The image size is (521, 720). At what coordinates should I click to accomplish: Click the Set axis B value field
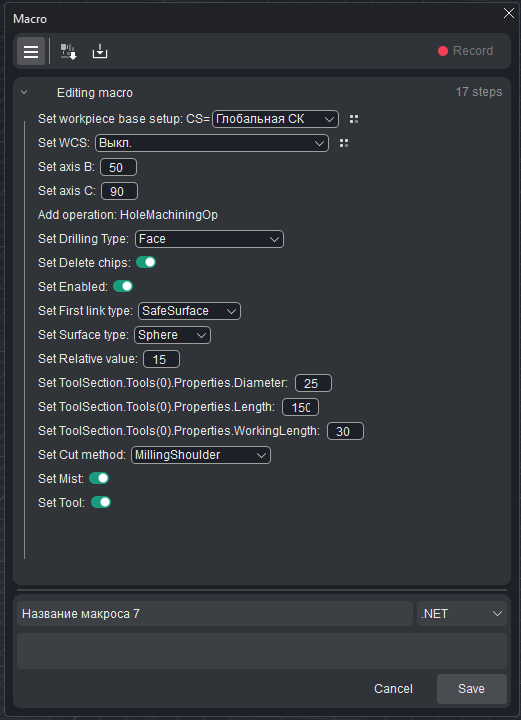coord(118,167)
